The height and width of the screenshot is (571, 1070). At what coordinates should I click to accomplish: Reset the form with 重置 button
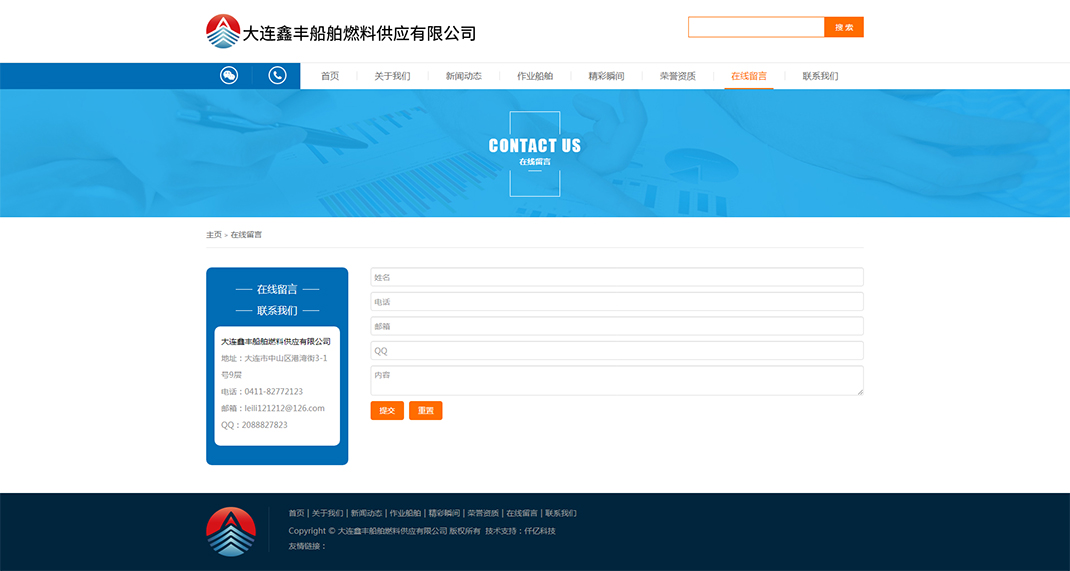(425, 410)
